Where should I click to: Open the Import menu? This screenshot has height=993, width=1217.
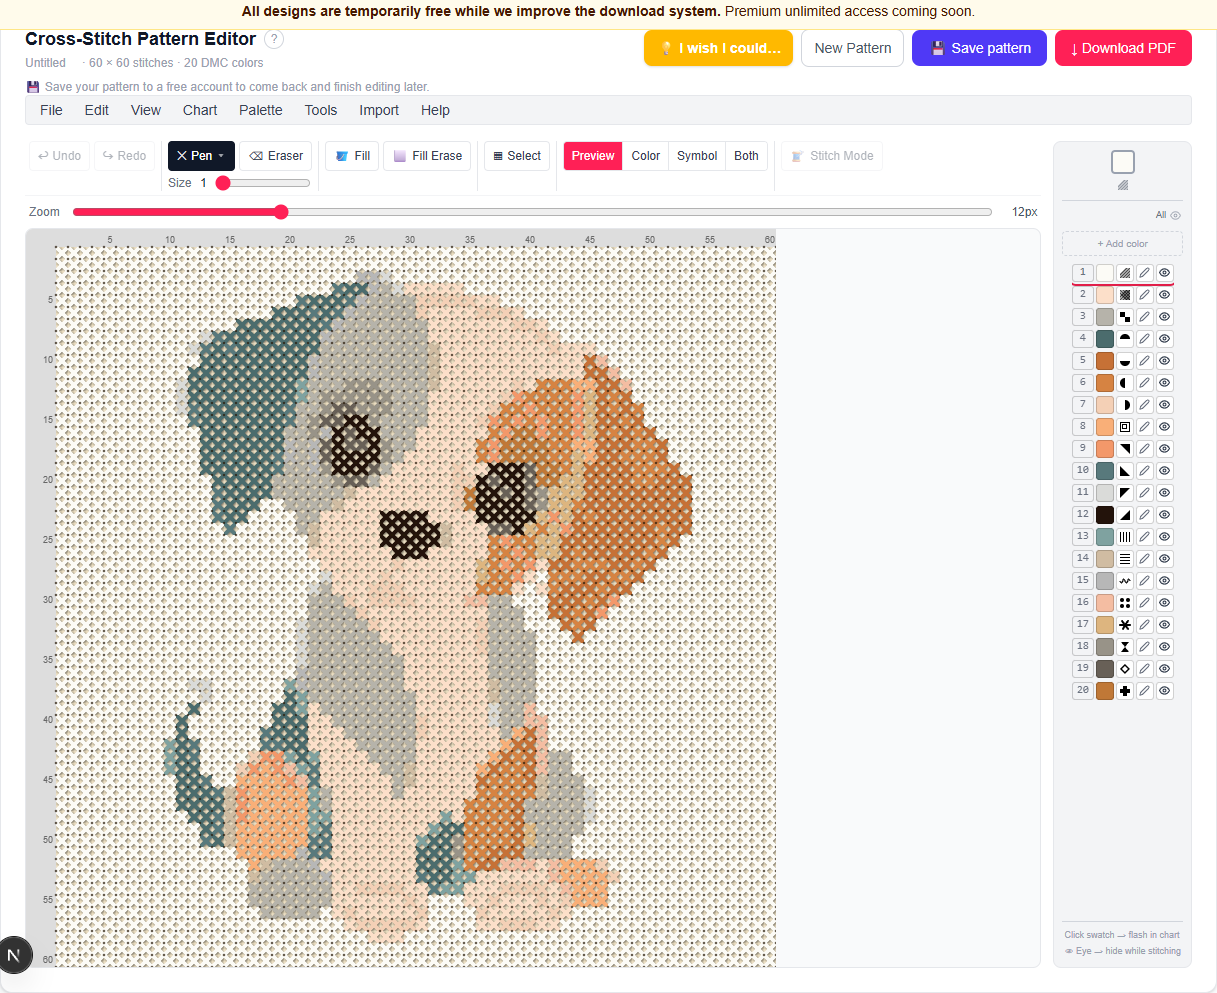click(379, 110)
